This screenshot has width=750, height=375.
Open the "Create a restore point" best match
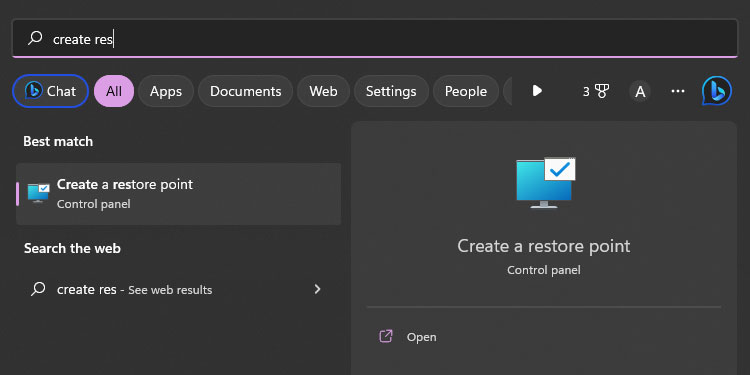click(178, 194)
